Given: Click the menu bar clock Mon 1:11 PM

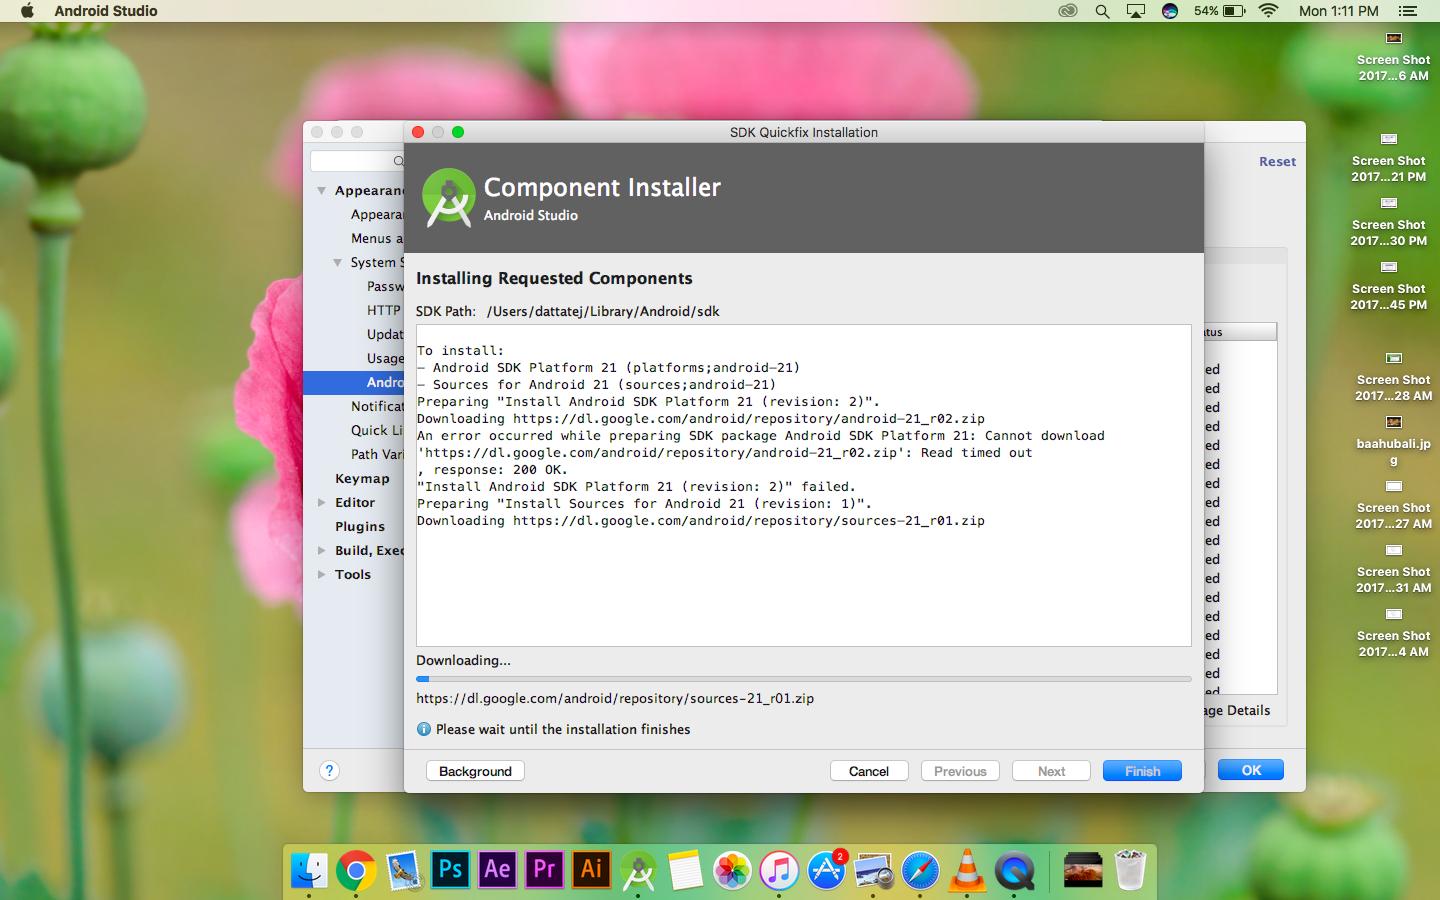Looking at the screenshot, I should 1338,11.
